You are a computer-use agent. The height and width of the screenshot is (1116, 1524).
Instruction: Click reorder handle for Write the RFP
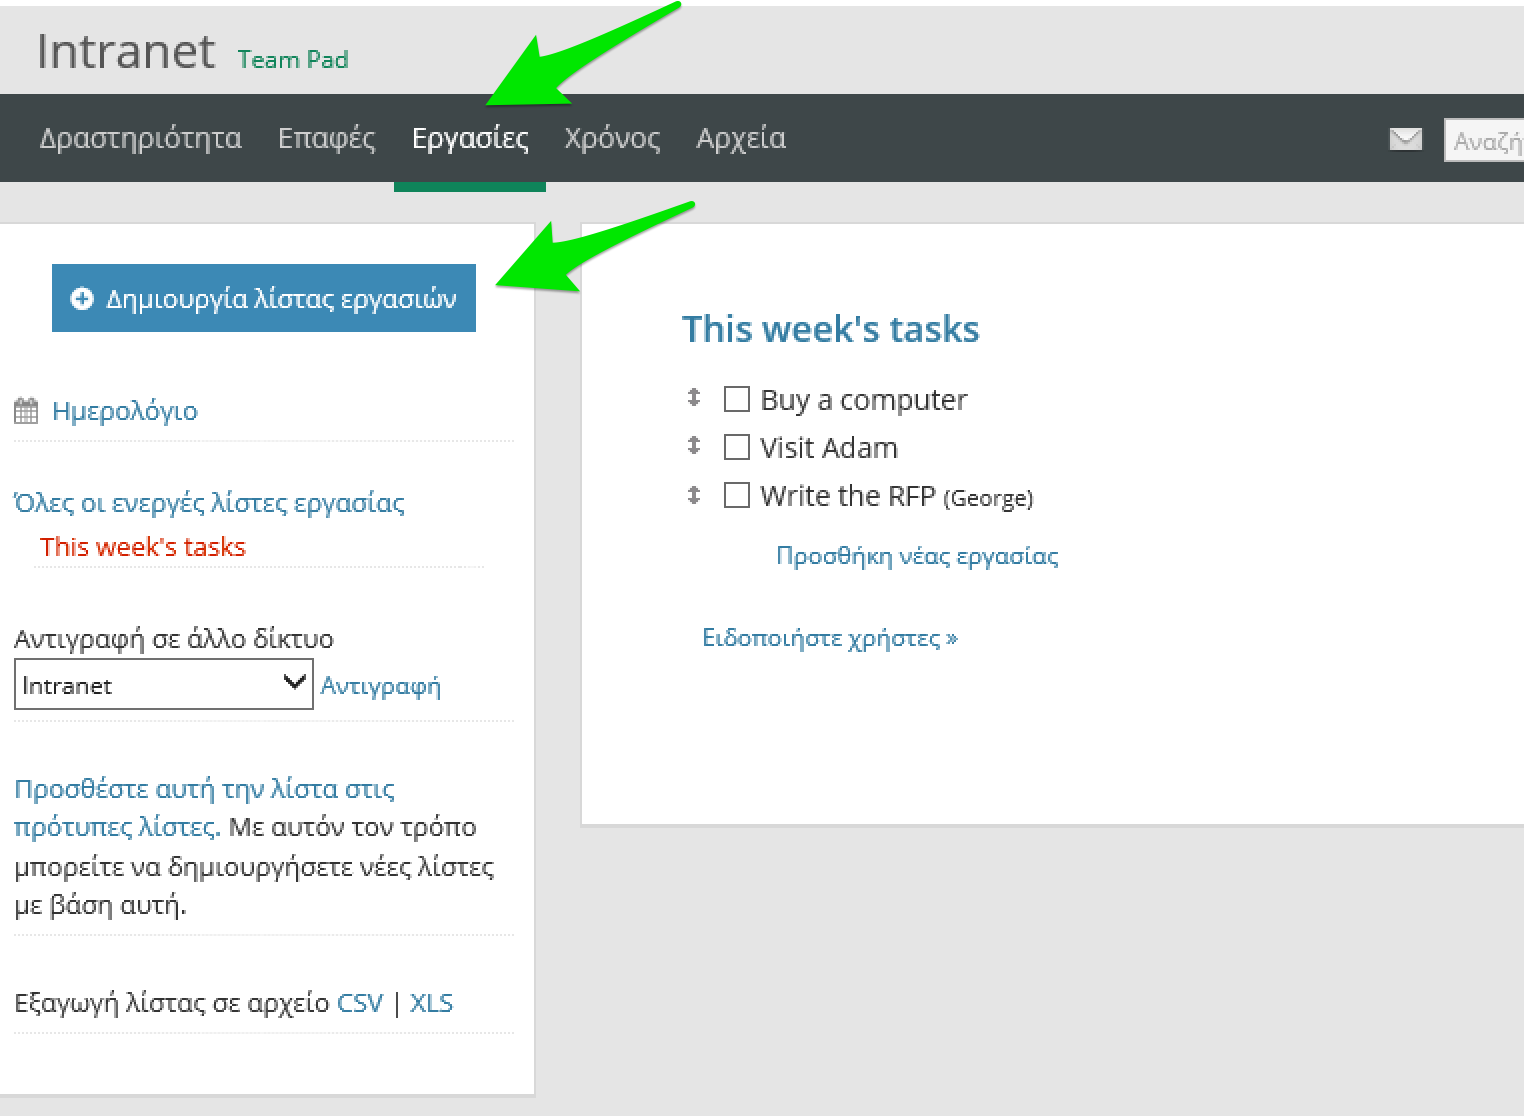coord(694,494)
